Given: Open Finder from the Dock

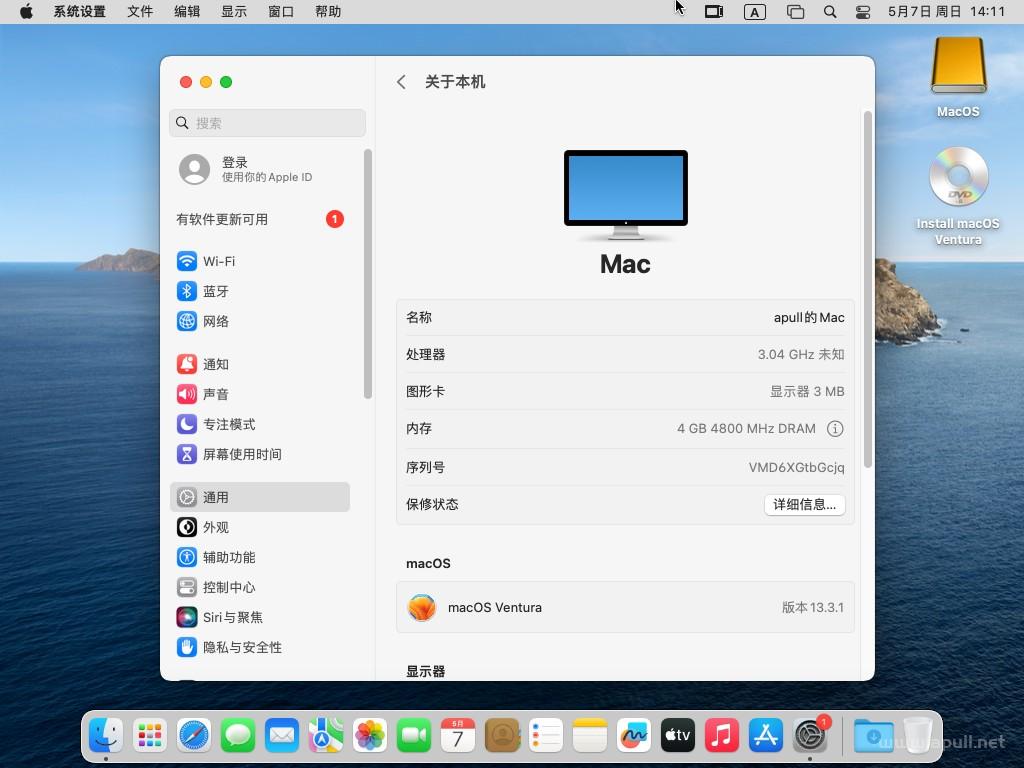Looking at the screenshot, I should [106, 735].
